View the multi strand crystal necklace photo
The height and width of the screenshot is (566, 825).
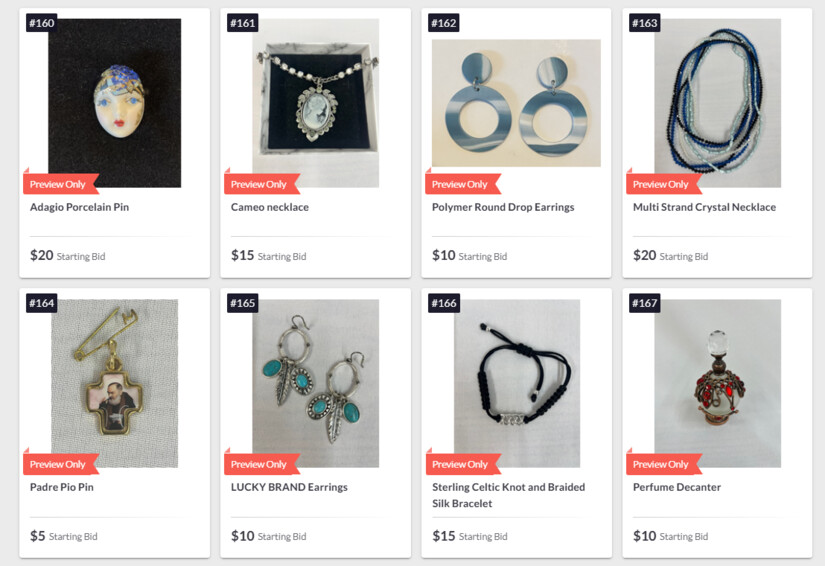(x=718, y=103)
